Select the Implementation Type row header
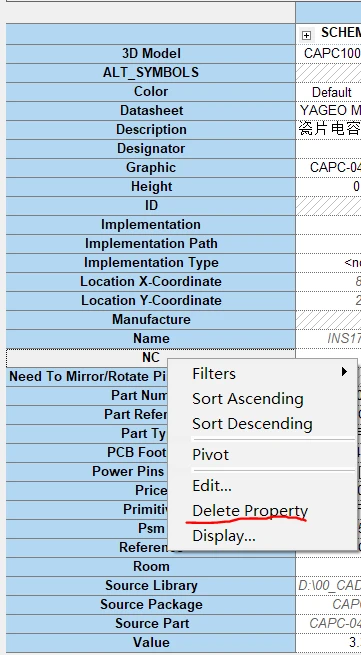 151,263
